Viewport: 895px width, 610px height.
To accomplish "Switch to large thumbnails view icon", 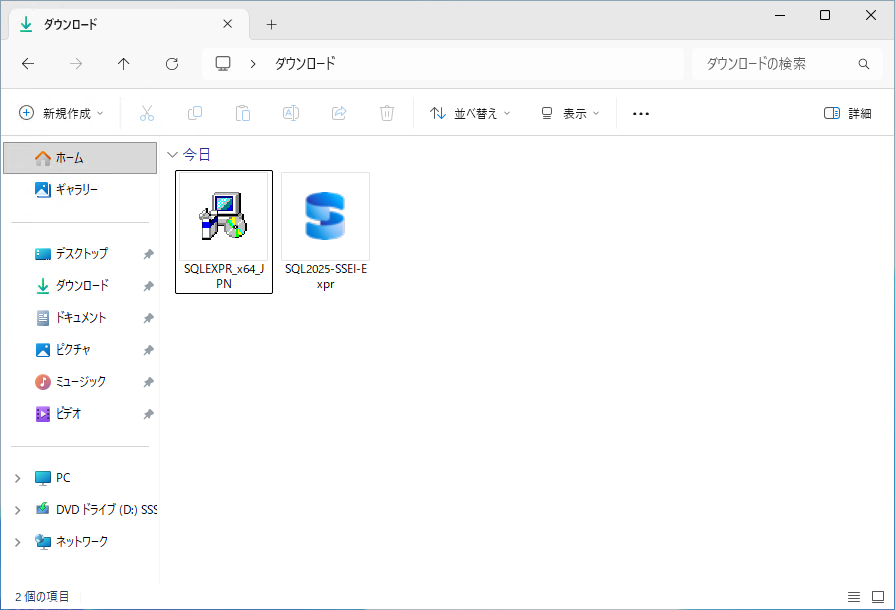I will 878,597.
